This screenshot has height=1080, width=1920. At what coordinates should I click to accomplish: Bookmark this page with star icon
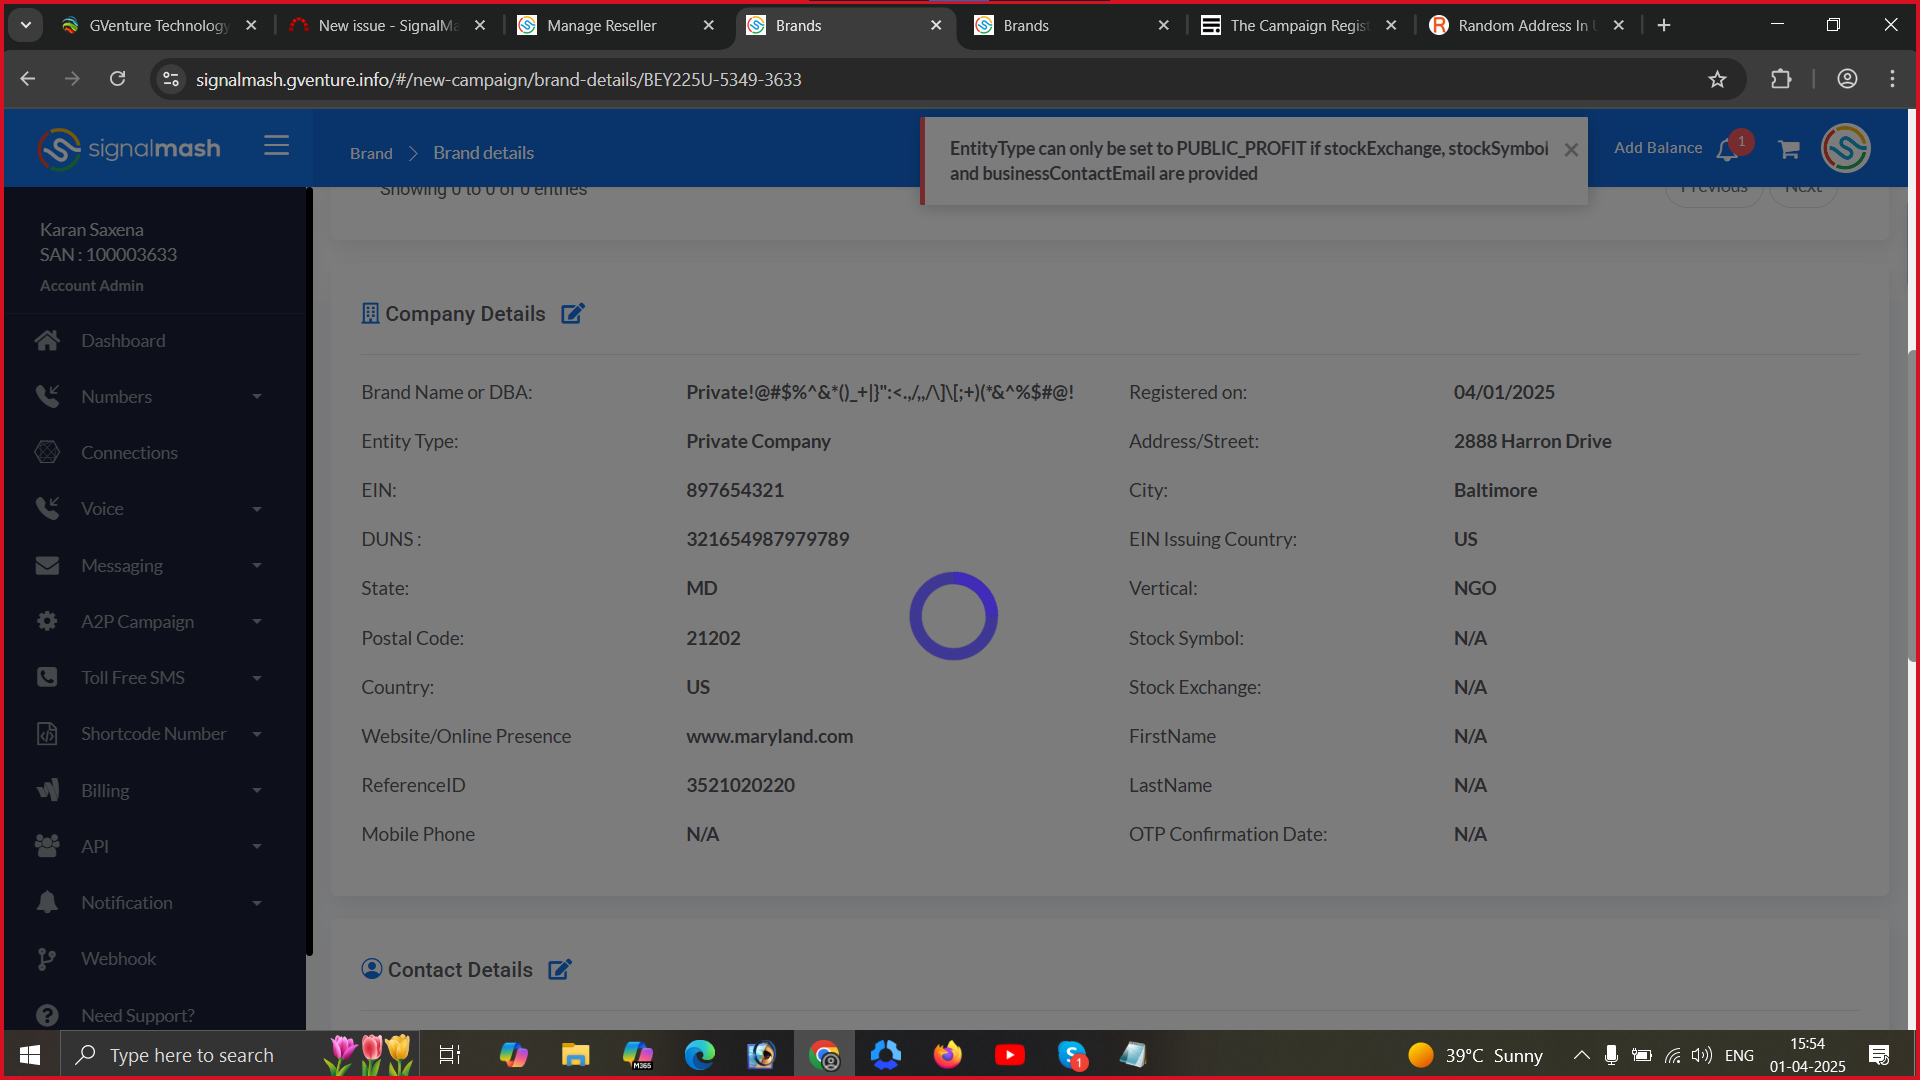coord(1717,79)
